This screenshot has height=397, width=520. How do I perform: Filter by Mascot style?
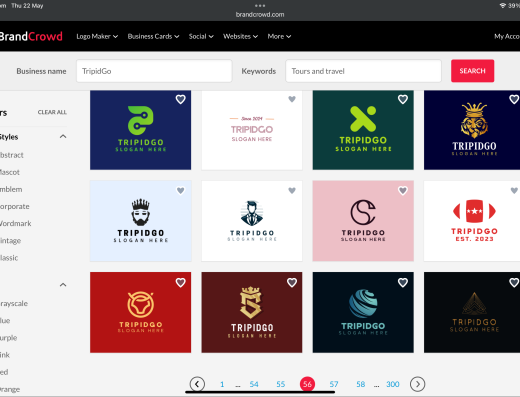click(10, 172)
